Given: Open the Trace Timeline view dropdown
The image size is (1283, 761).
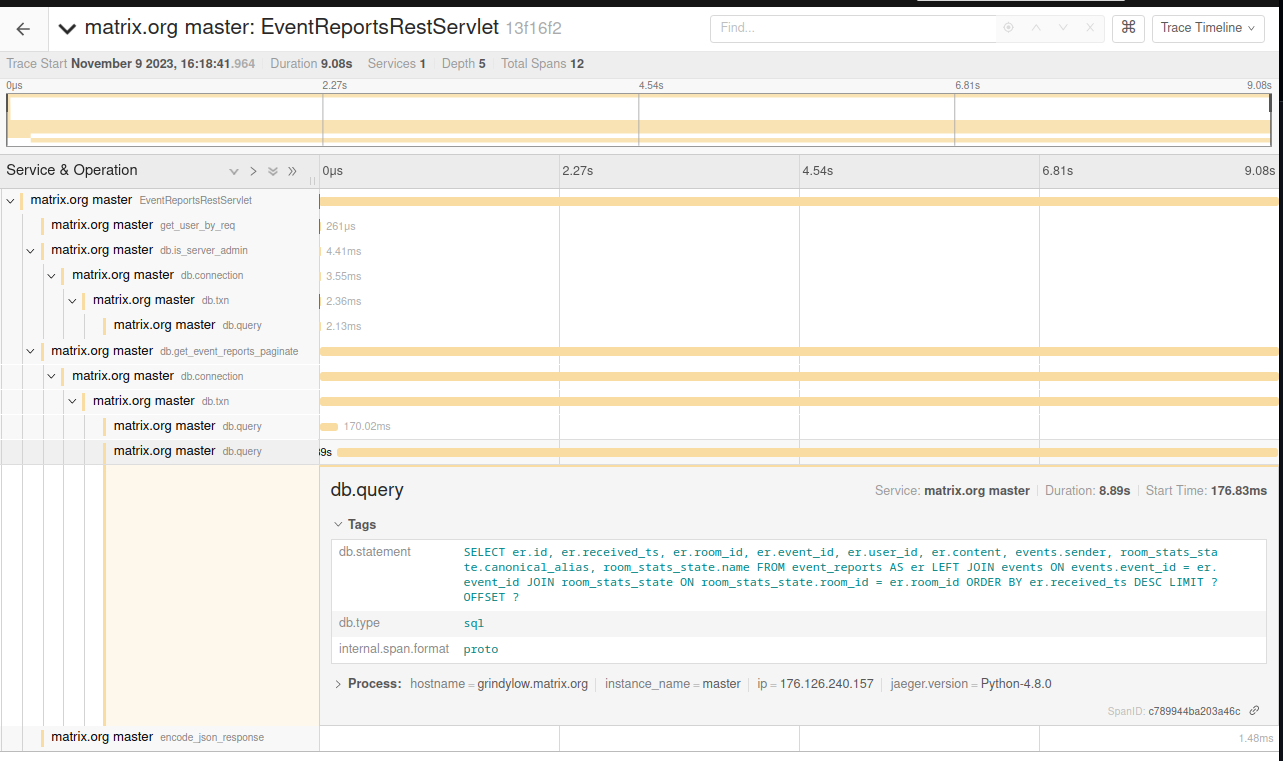Looking at the screenshot, I should pos(1208,28).
